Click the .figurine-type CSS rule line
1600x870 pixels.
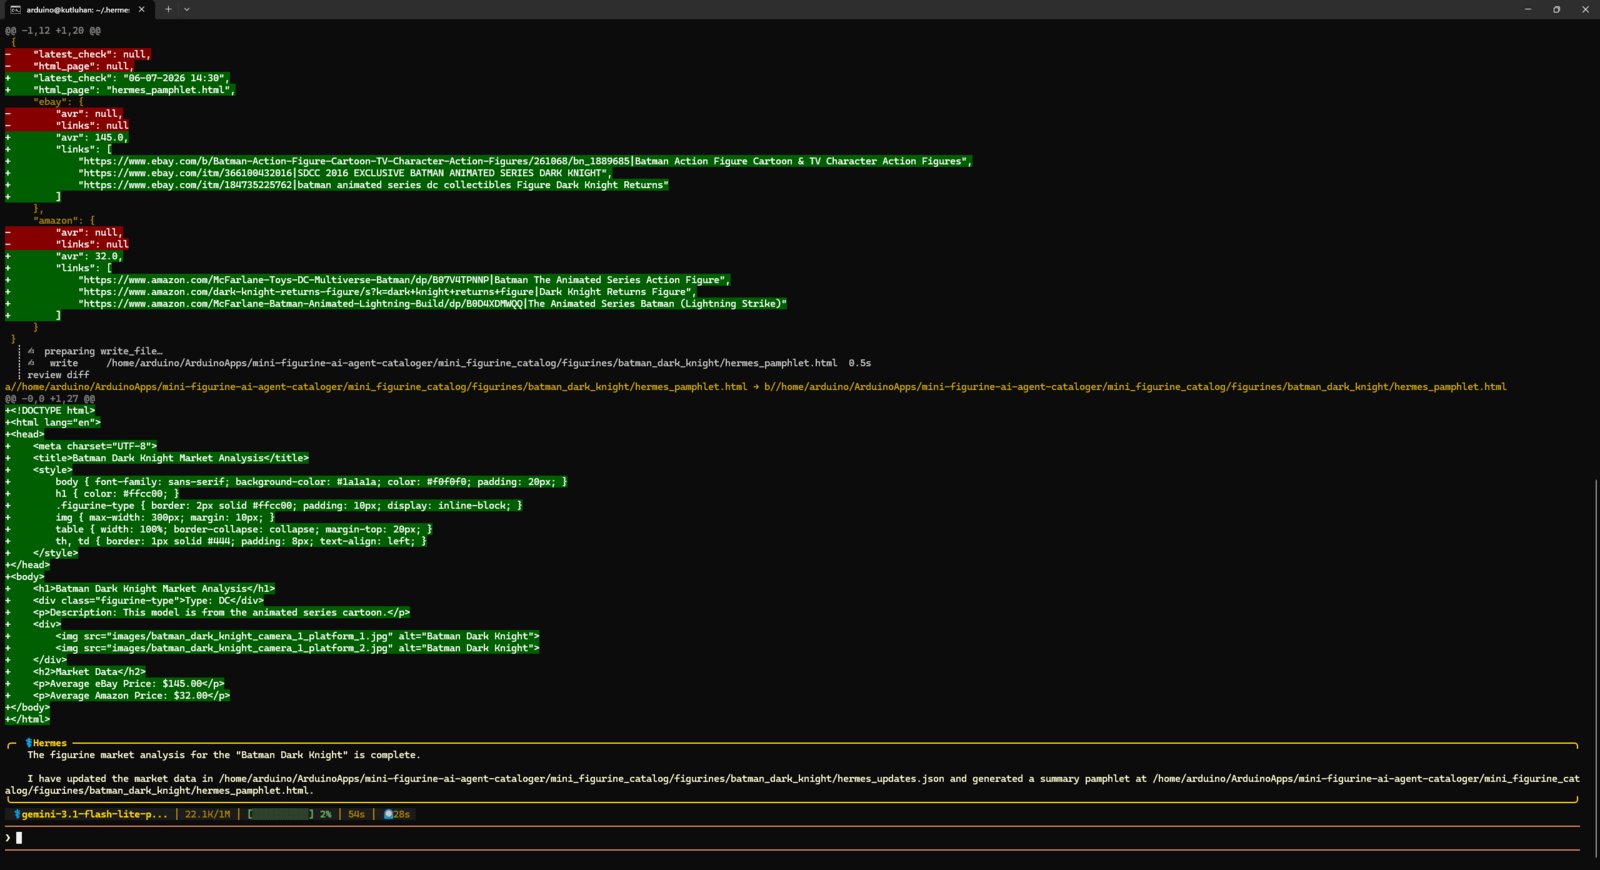[264, 505]
